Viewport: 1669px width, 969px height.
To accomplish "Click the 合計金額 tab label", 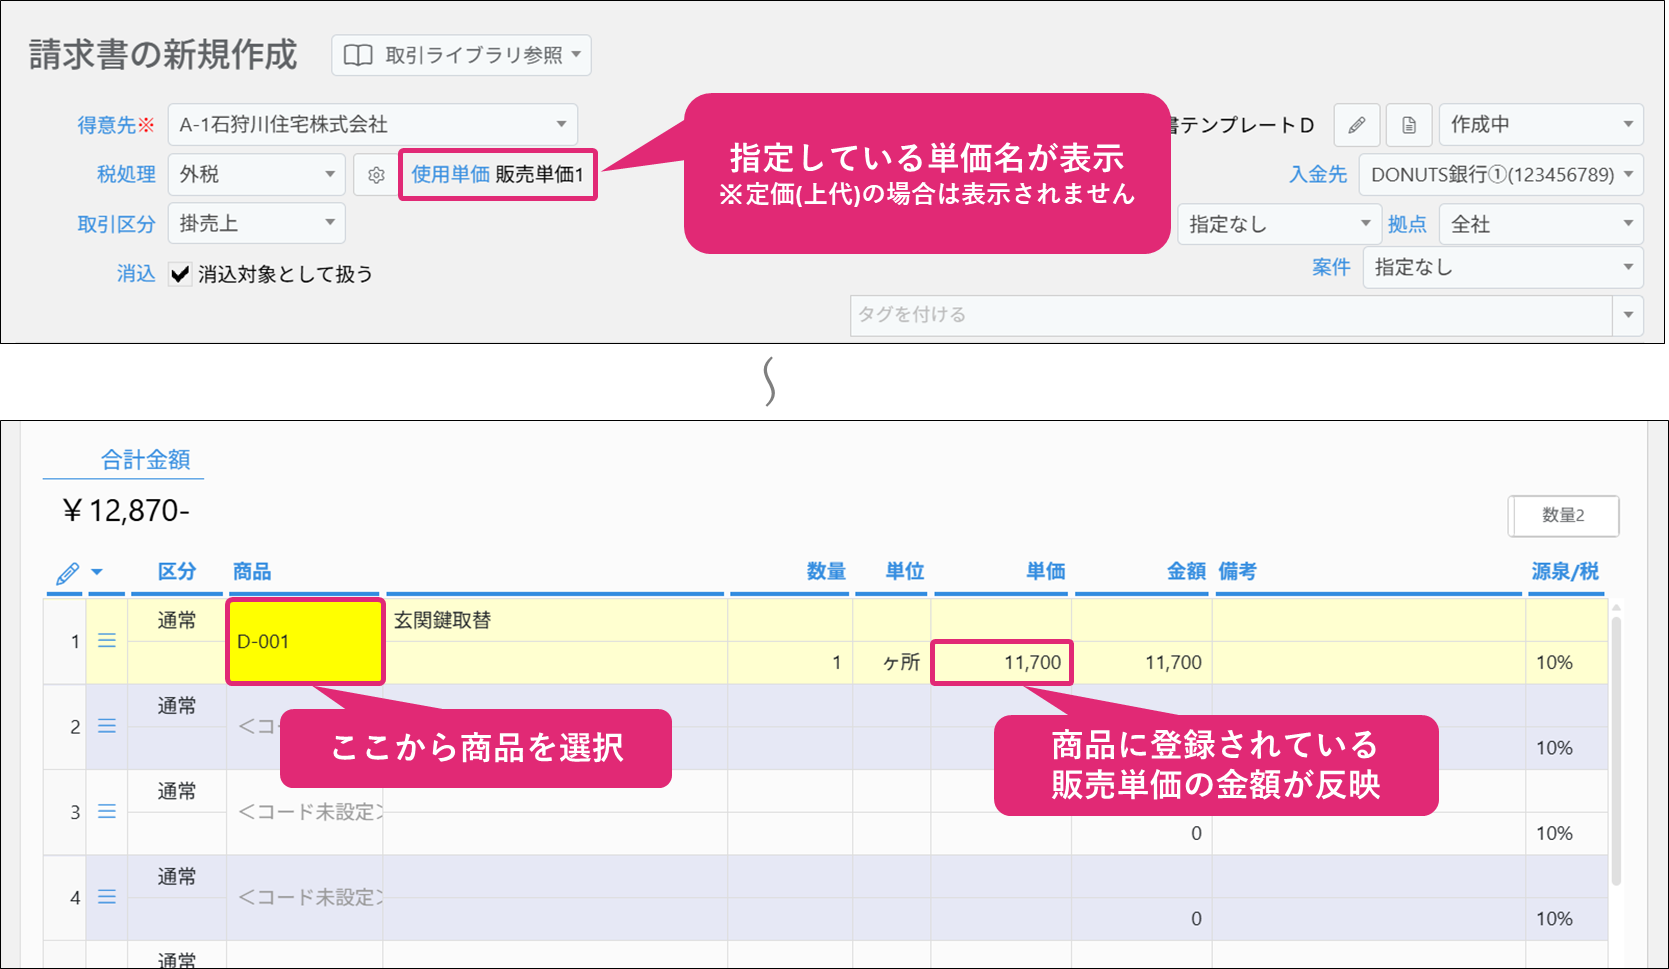I will (145, 460).
